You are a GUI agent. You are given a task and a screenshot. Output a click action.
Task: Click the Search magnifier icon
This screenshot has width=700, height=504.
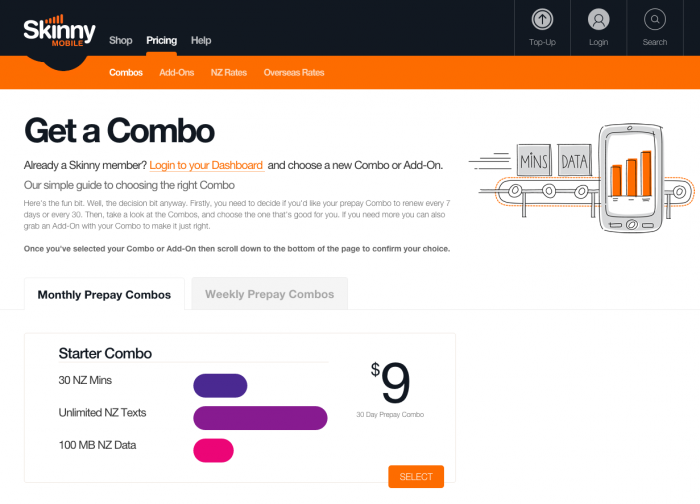(654, 20)
